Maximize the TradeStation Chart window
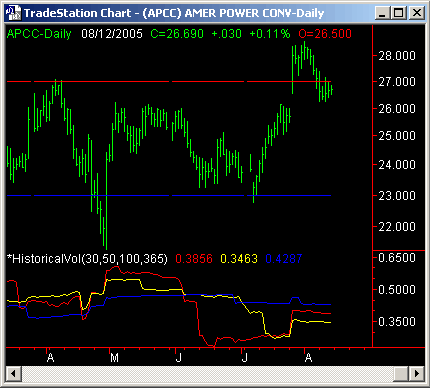This screenshot has height=388, width=430. tap(399, 13)
